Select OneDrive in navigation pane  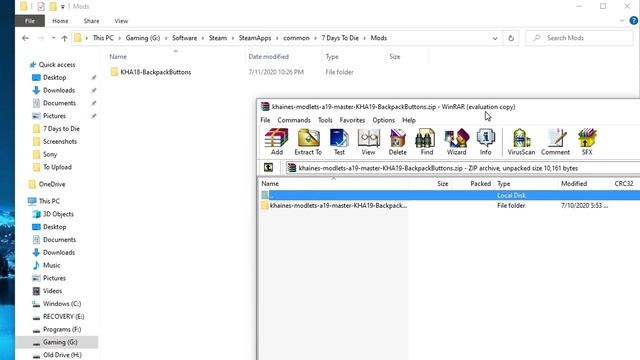point(52,184)
